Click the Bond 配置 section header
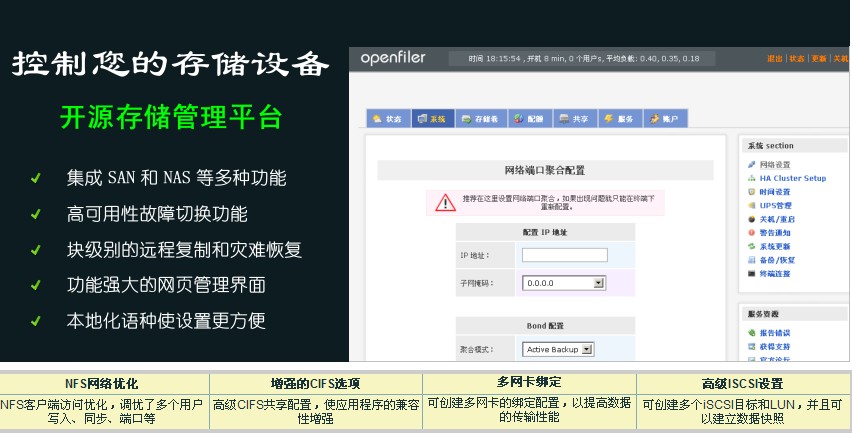 545,326
